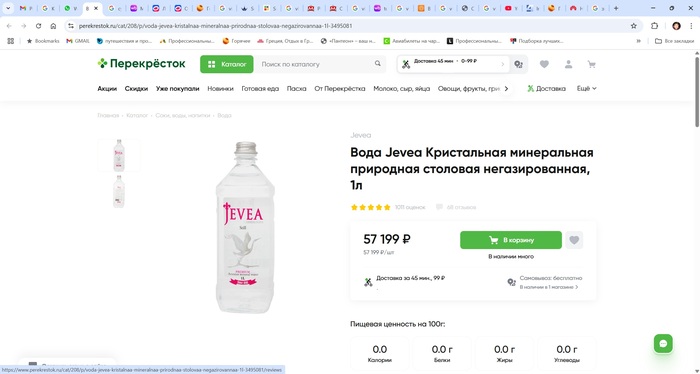
Task: Select the second bottle thumbnail image
Action: click(x=119, y=191)
